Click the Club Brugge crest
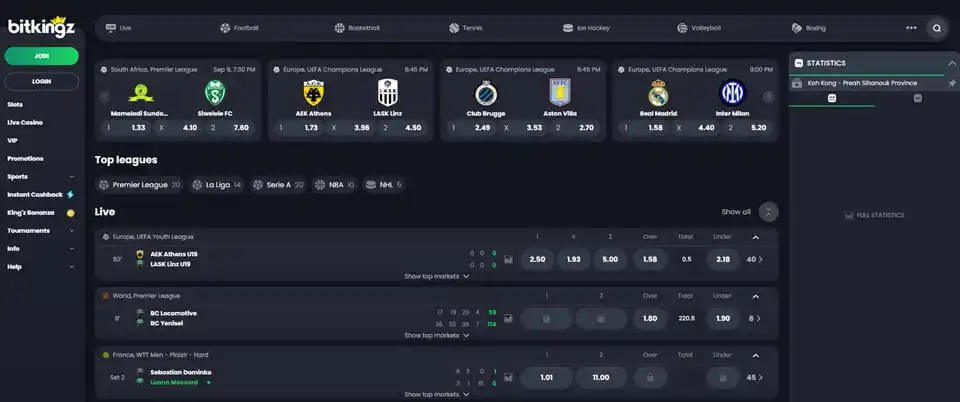 tap(486, 93)
